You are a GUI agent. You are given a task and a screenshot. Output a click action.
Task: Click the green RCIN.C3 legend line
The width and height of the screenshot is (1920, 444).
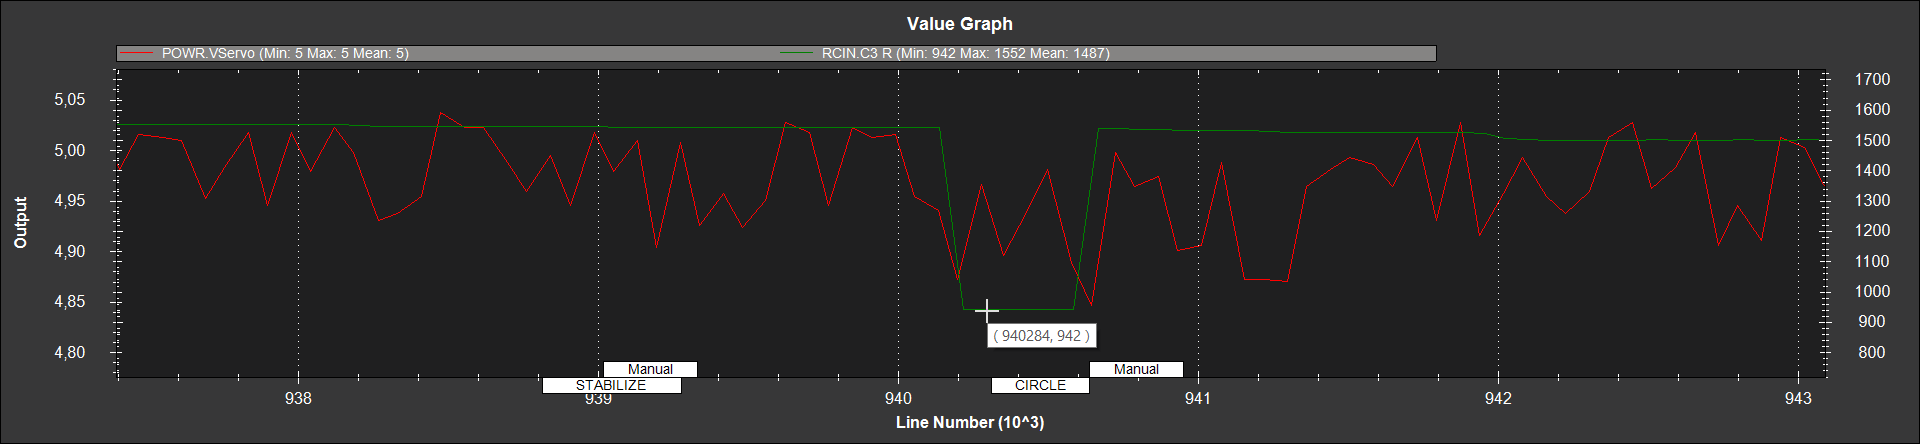coord(796,53)
